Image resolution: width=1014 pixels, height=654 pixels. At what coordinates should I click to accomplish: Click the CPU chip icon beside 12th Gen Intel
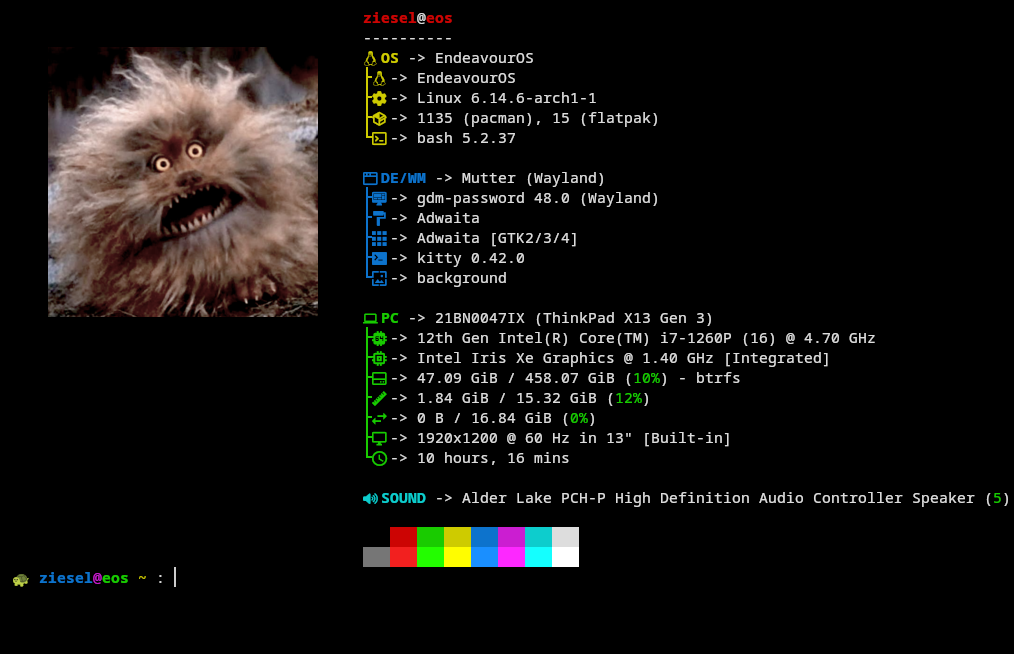point(379,338)
